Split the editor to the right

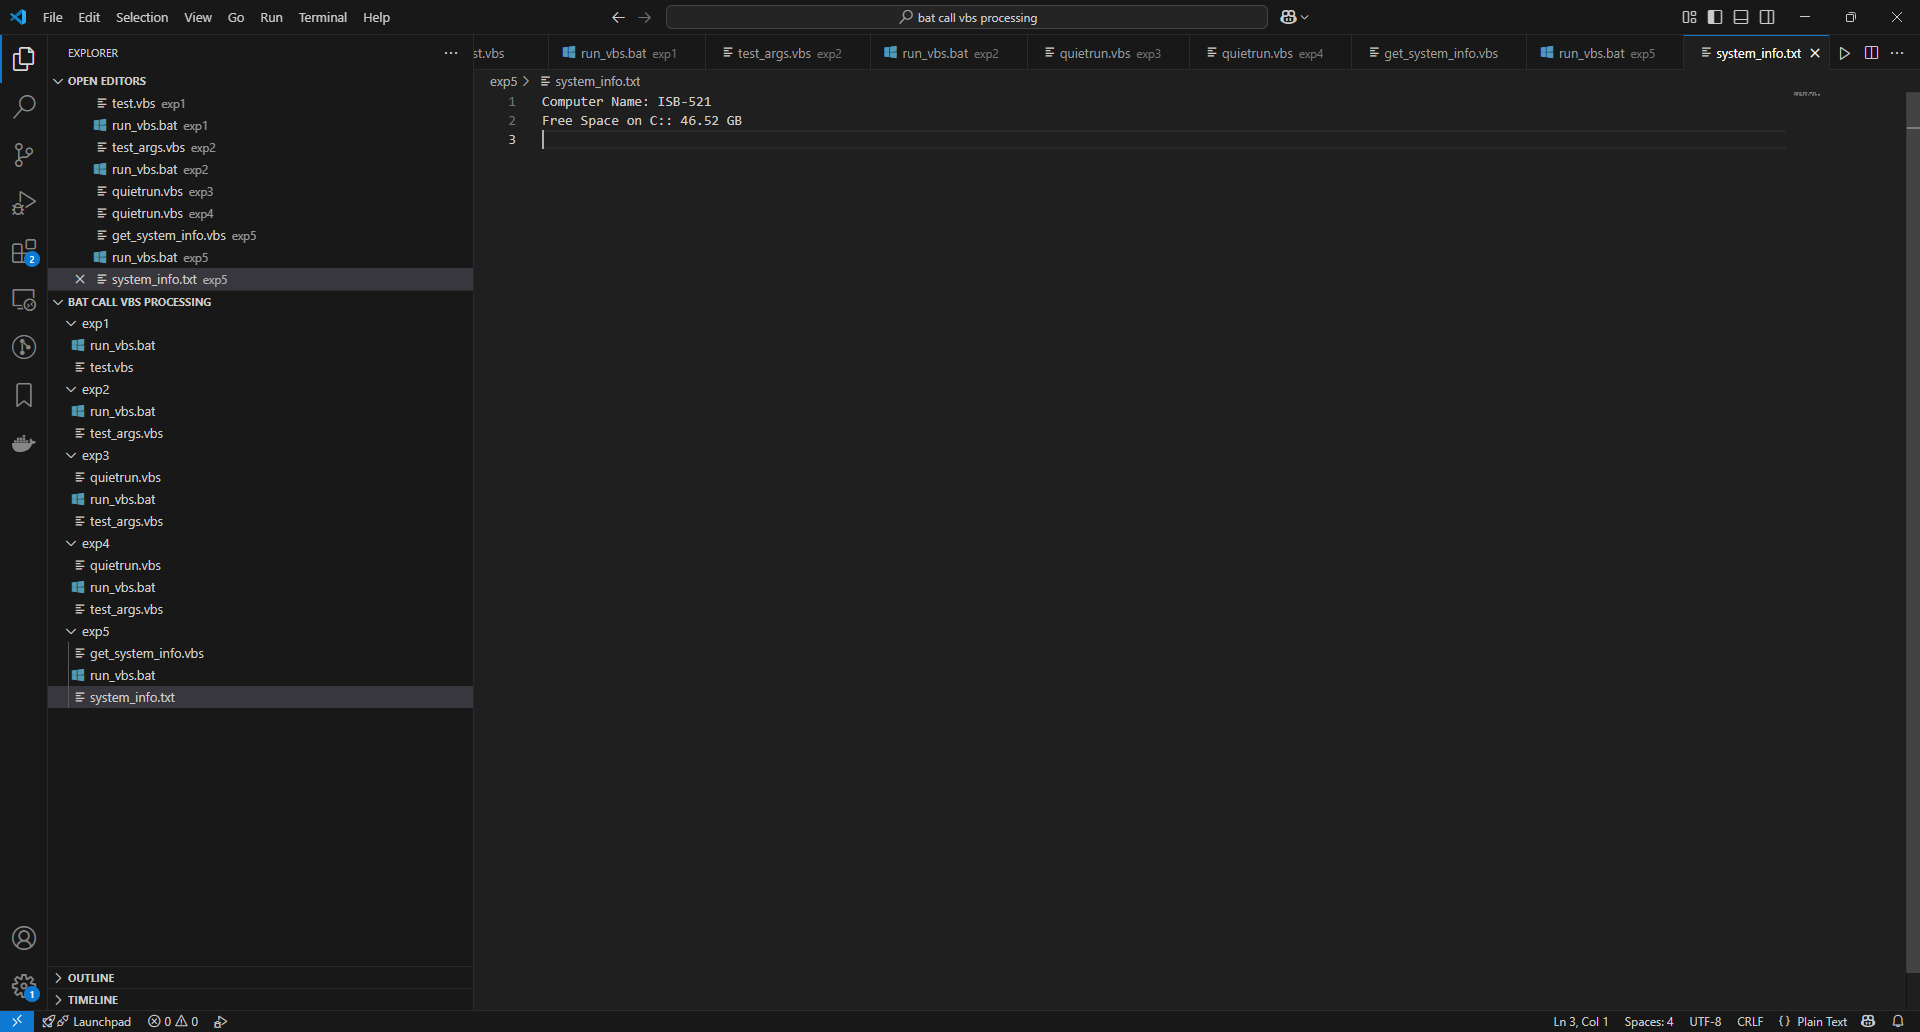pyautogui.click(x=1871, y=53)
